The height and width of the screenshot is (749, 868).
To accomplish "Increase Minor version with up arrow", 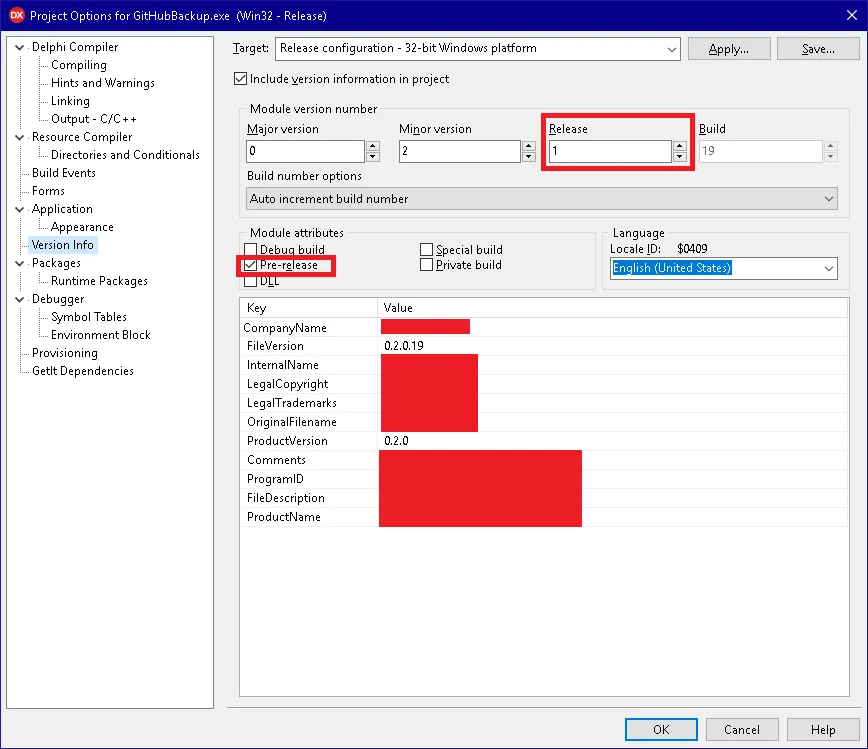I will 529,146.
